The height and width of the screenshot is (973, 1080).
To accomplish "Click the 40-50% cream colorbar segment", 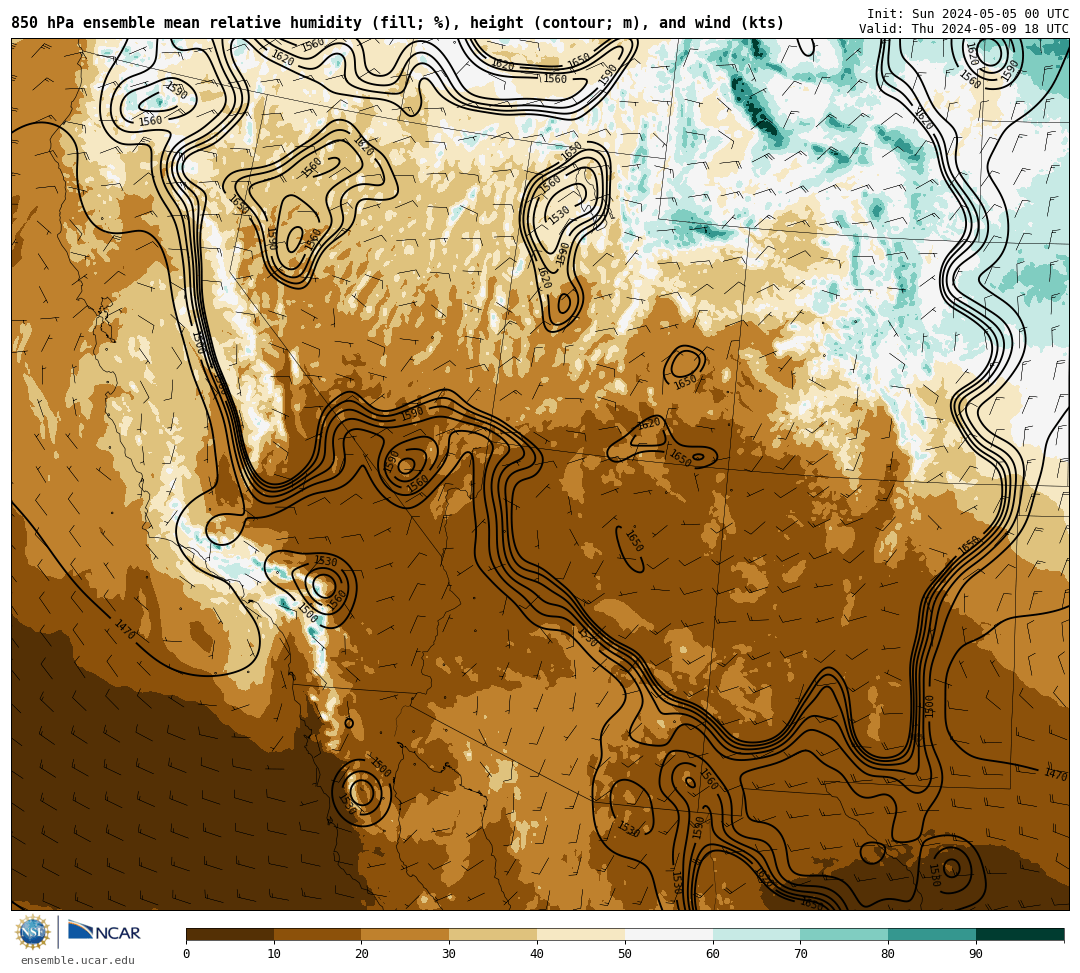I will click(x=581, y=934).
